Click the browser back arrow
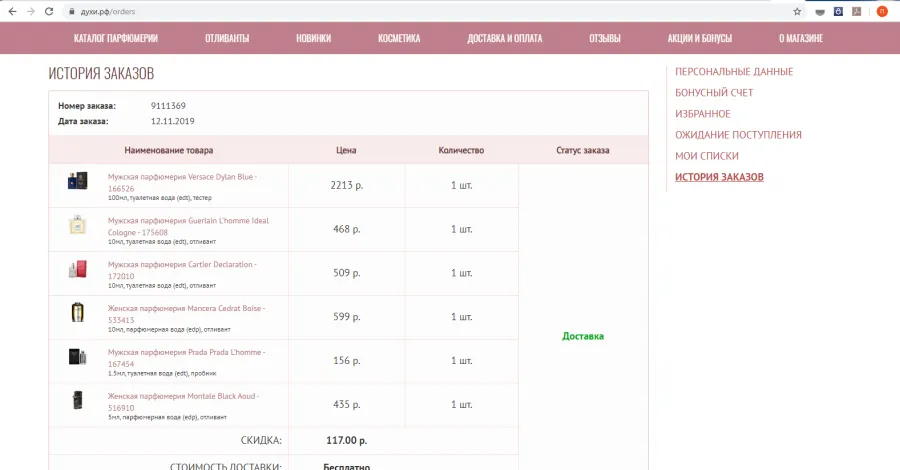 pyautogui.click(x=12, y=11)
